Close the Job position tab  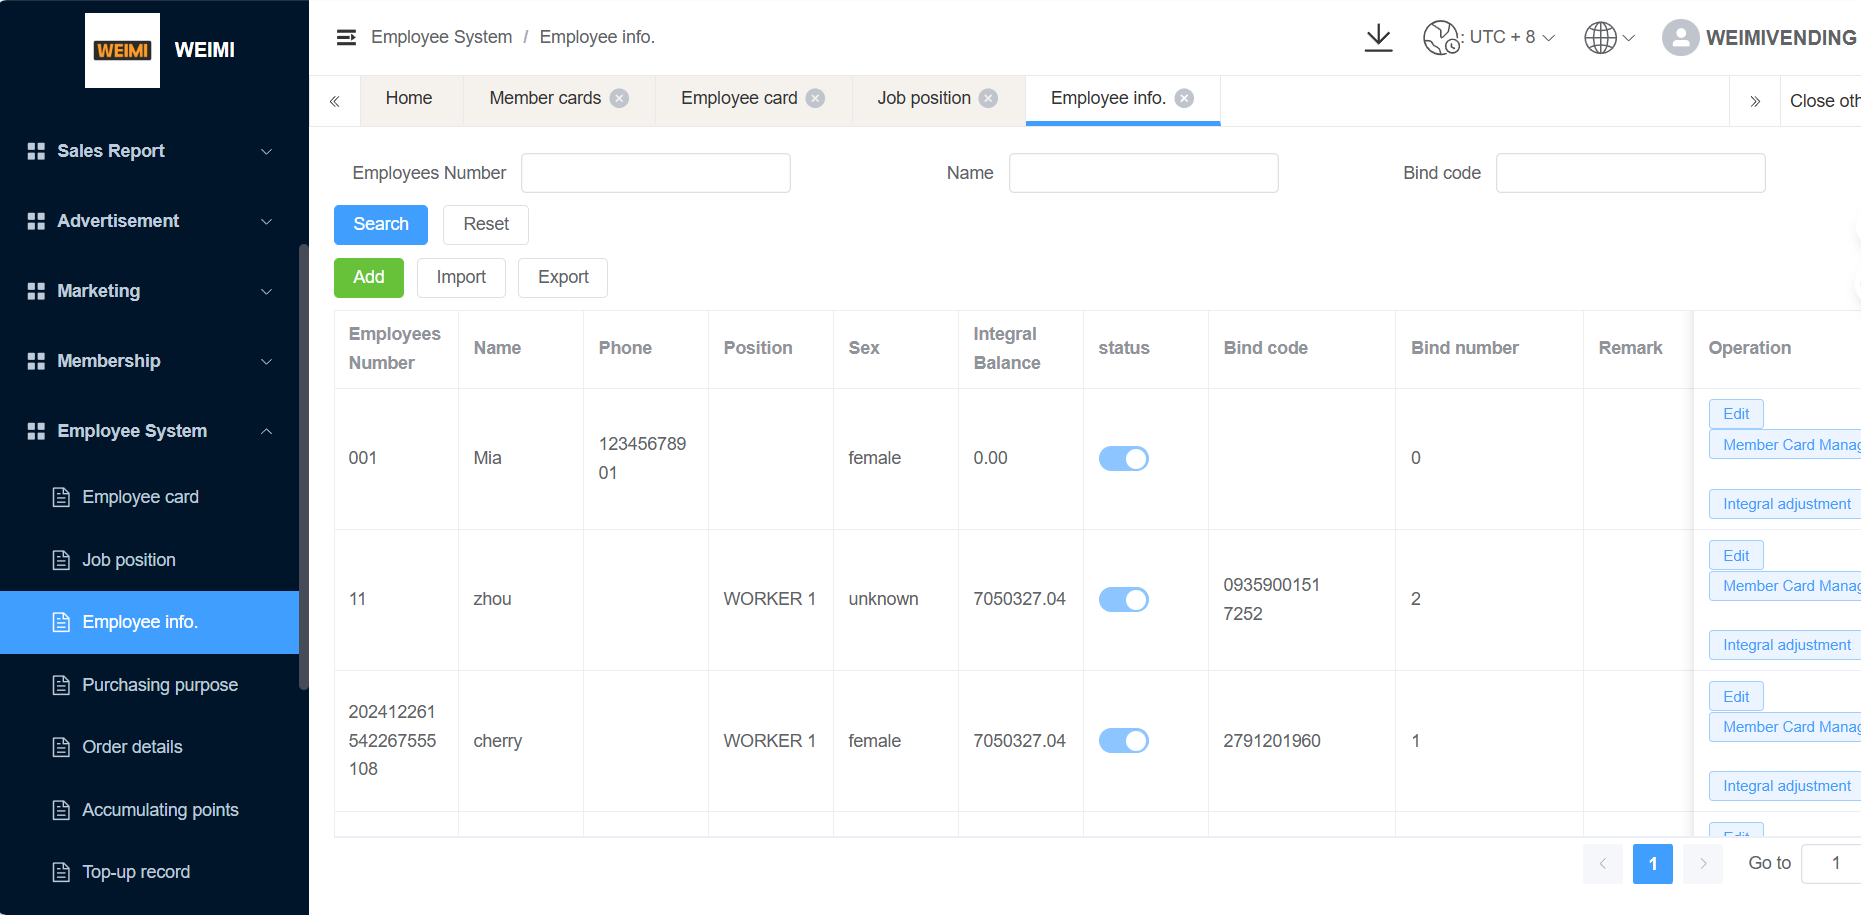[x=988, y=98]
